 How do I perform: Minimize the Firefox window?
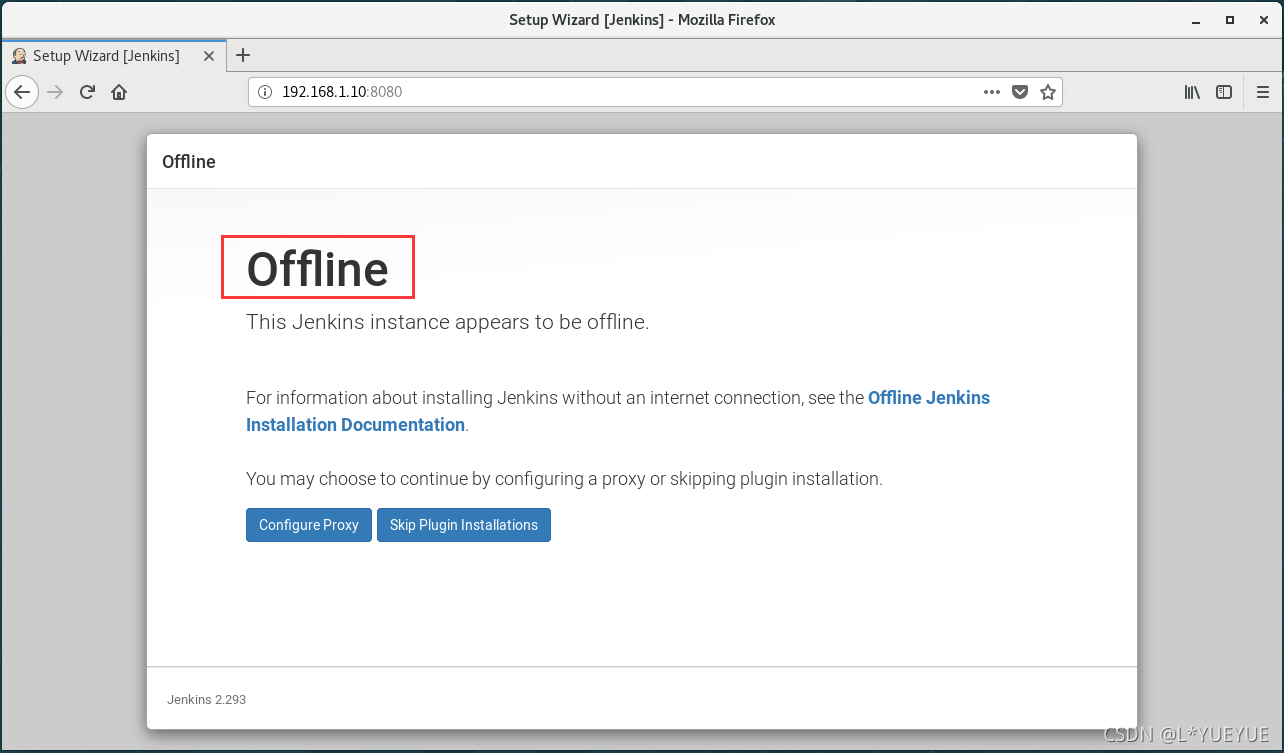coord(1195,19)
